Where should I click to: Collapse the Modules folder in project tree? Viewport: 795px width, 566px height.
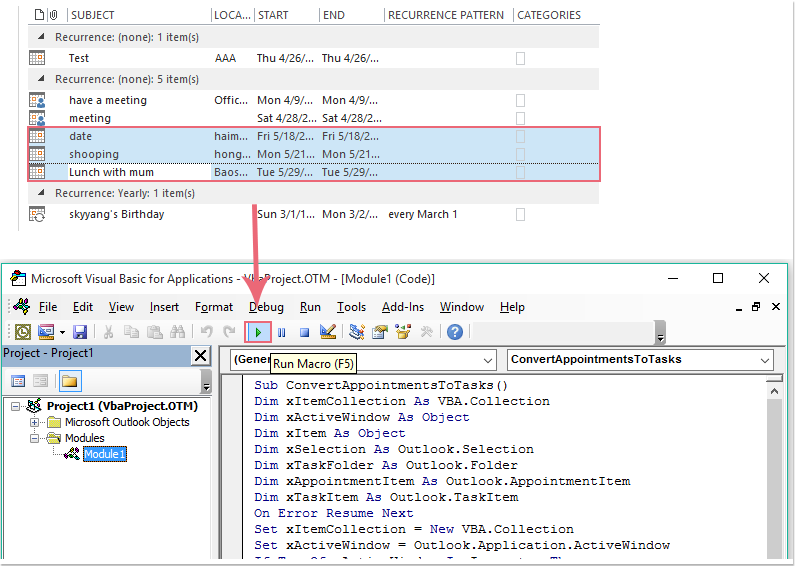(x=36, y=438)
